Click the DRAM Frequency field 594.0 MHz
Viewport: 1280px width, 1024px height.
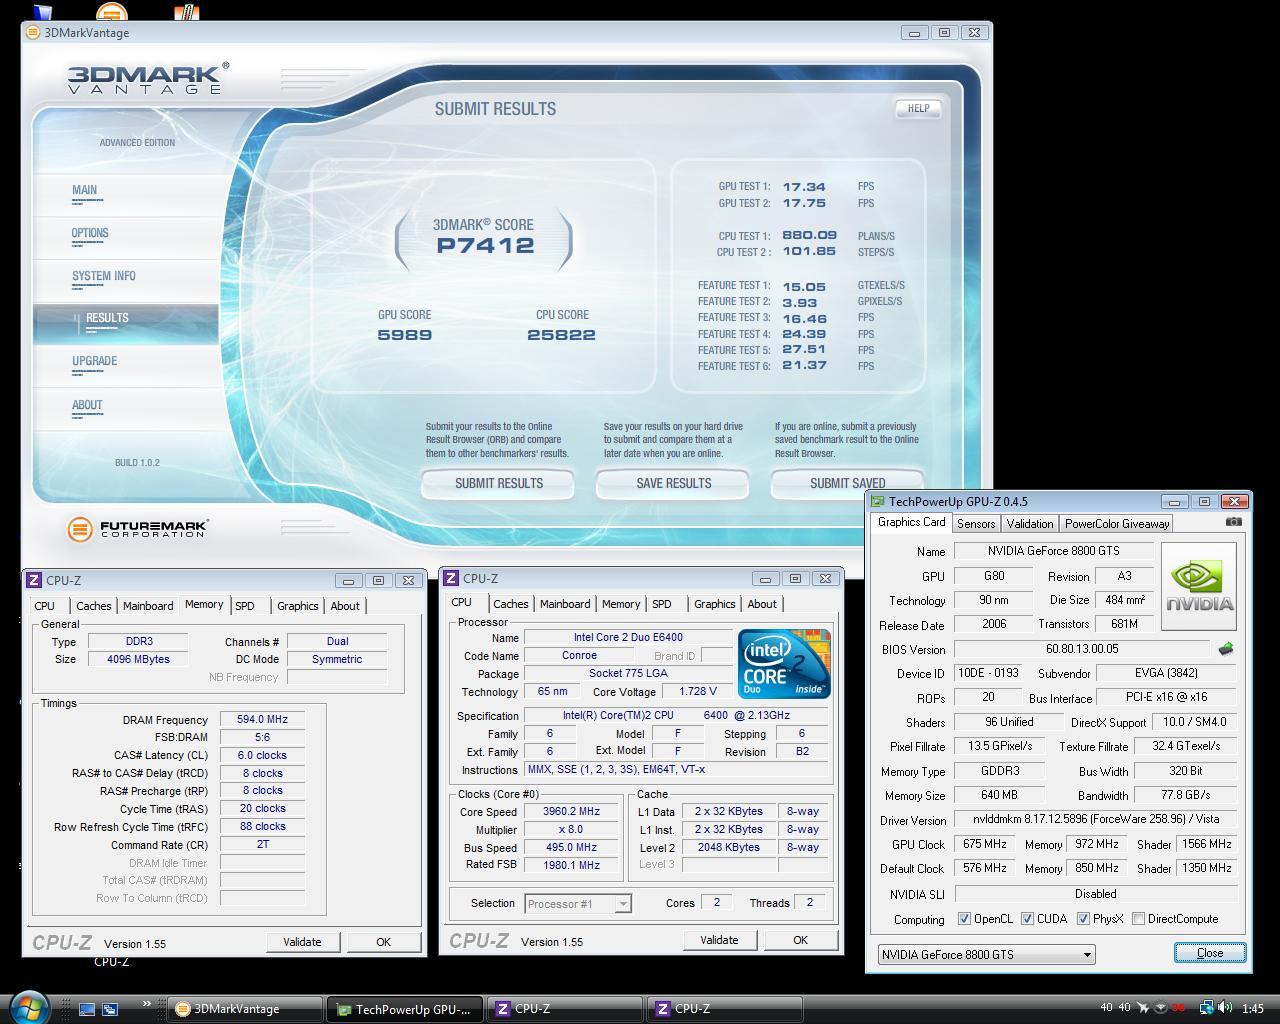pos(262,719)
